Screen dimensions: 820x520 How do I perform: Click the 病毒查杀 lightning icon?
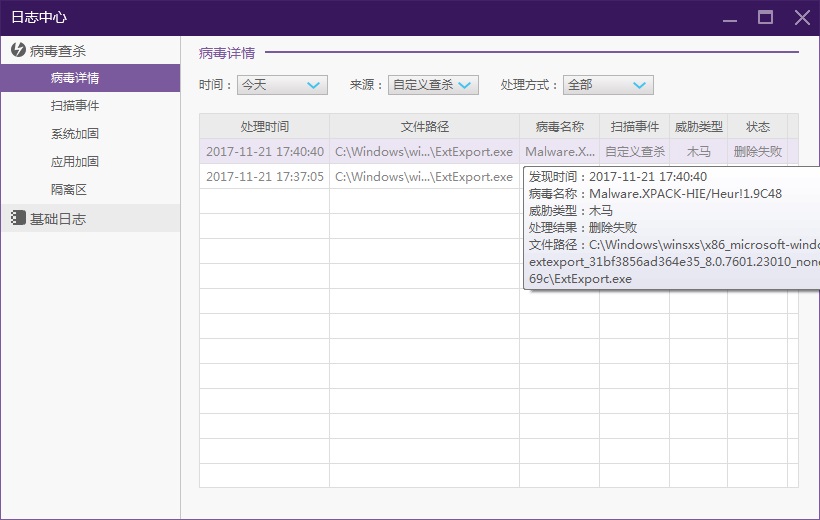(x=18, y=50)
